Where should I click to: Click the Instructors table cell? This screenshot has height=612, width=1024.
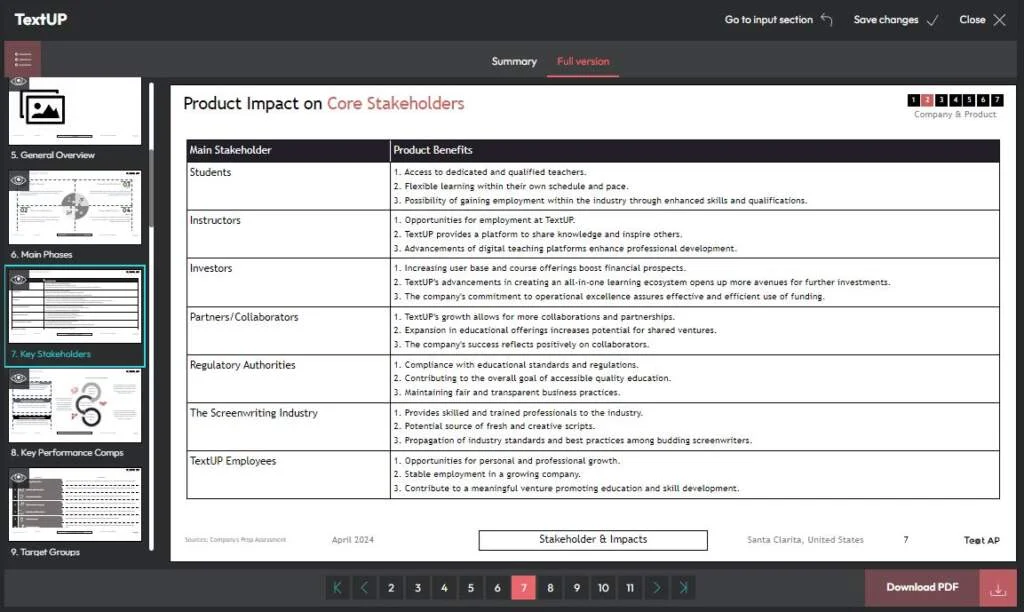coord(288,234)
